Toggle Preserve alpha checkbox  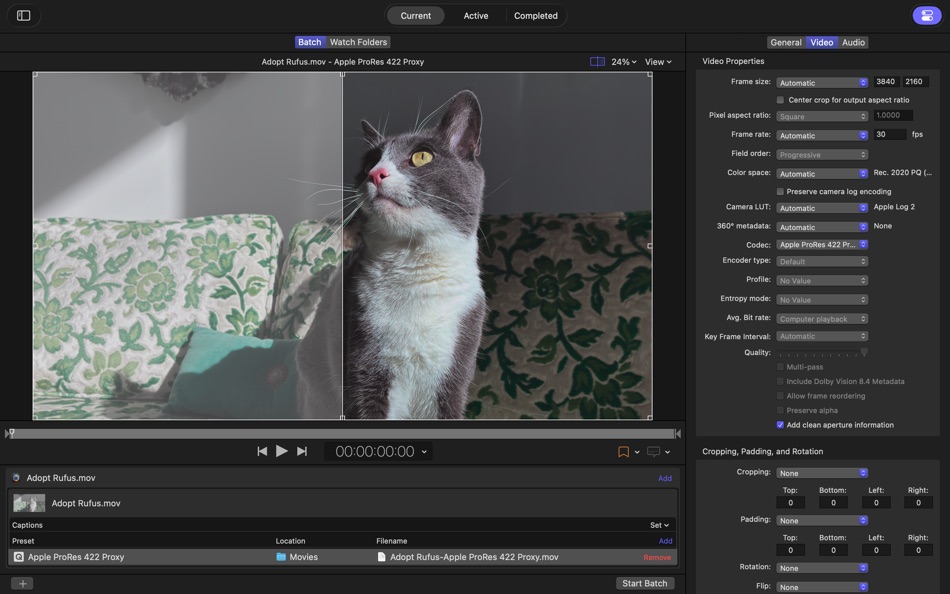[x=780, y=410]
